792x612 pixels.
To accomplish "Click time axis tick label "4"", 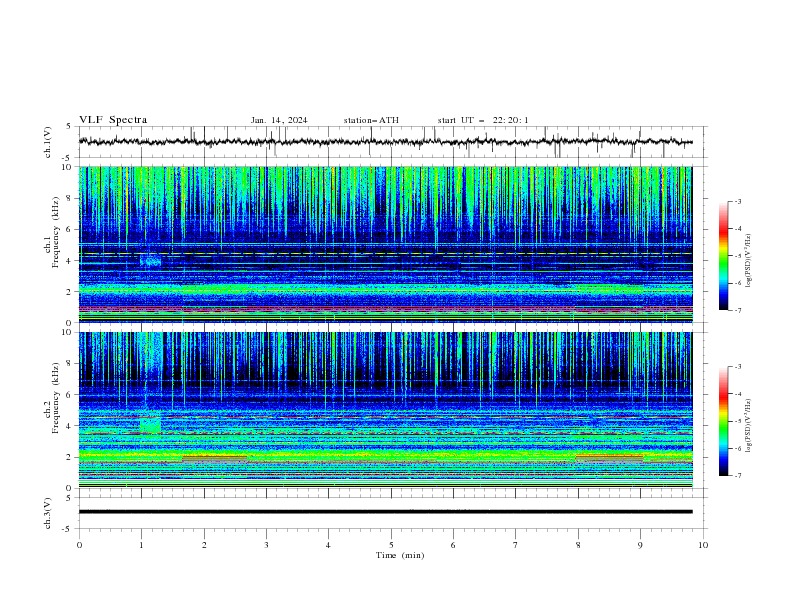I will [328, 545].
